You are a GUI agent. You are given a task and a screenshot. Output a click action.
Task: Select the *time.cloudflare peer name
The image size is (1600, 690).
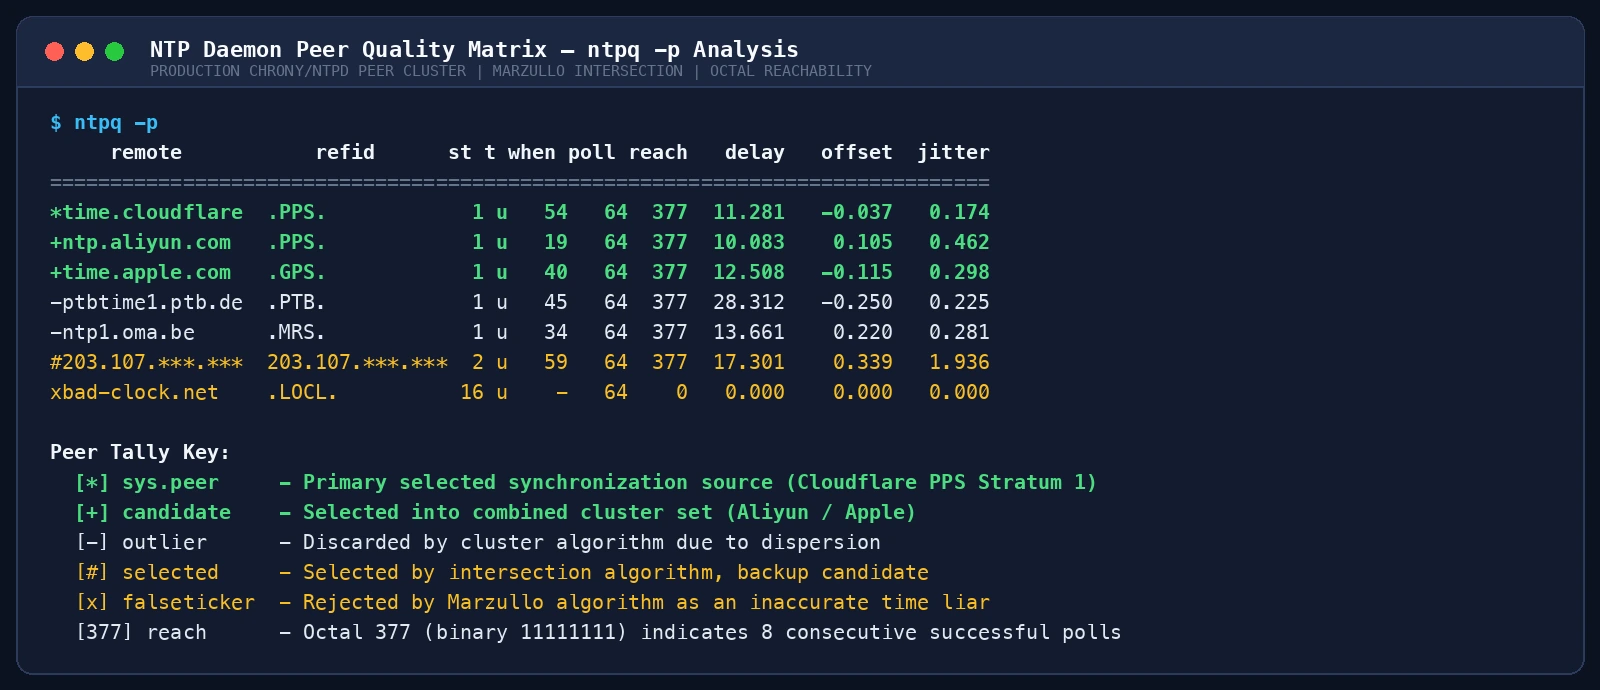146,212
